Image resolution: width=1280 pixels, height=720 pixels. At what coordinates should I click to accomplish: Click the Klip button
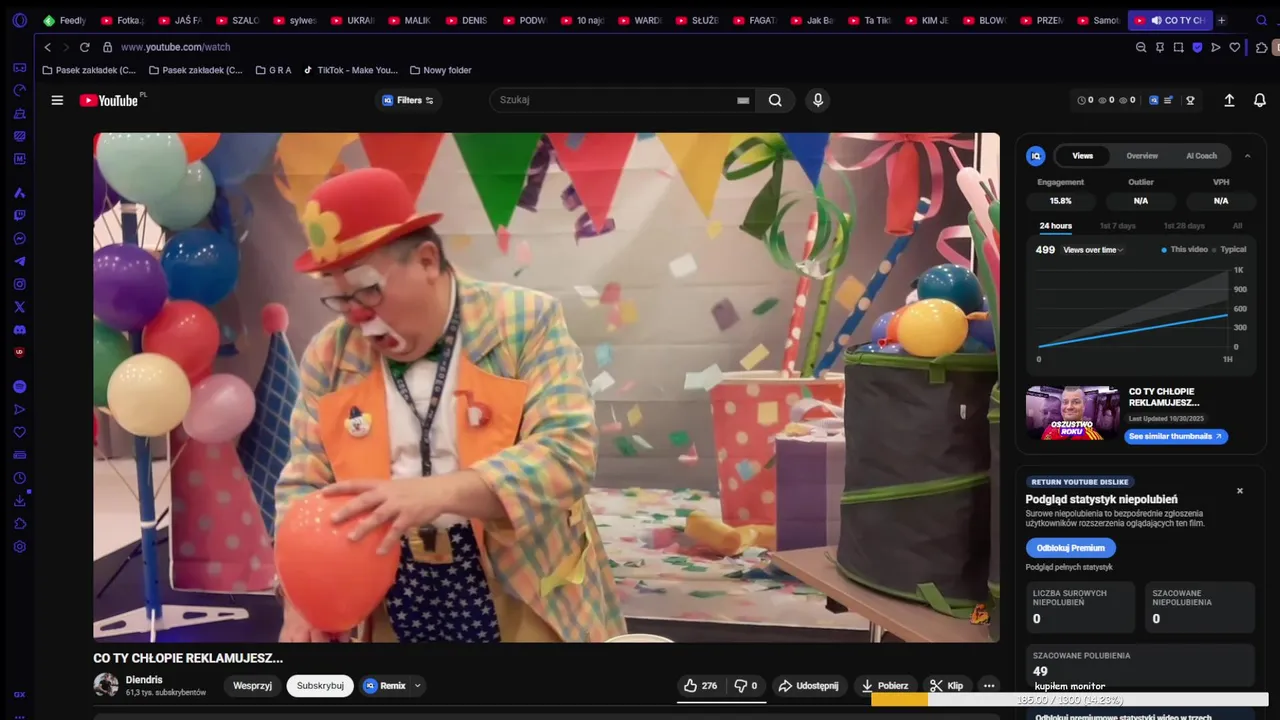pyautogui.click(x=946, y=686)
